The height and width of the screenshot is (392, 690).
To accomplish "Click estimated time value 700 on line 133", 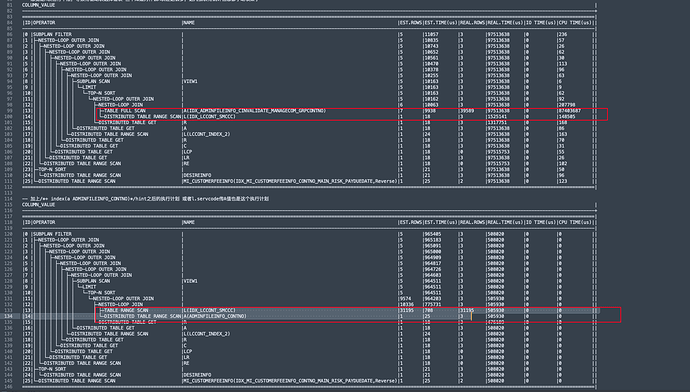I will pyautogui.click(x=429, y=310).
